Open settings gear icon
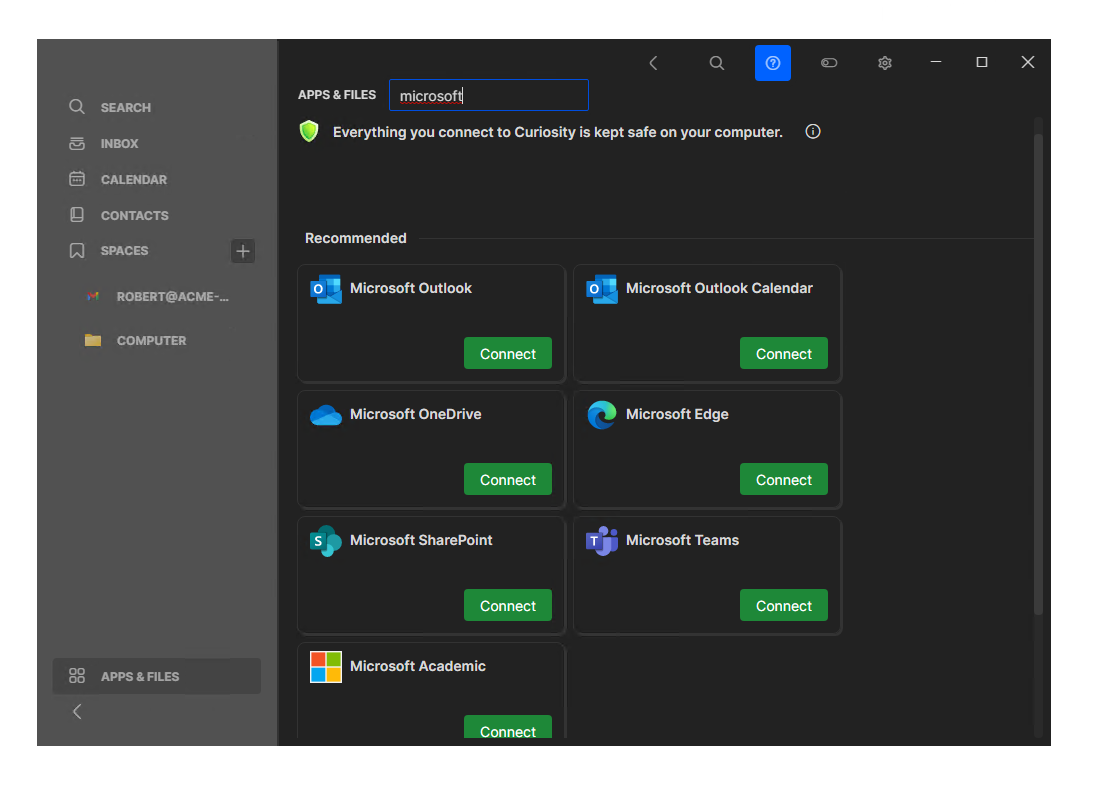 (885, 63)
